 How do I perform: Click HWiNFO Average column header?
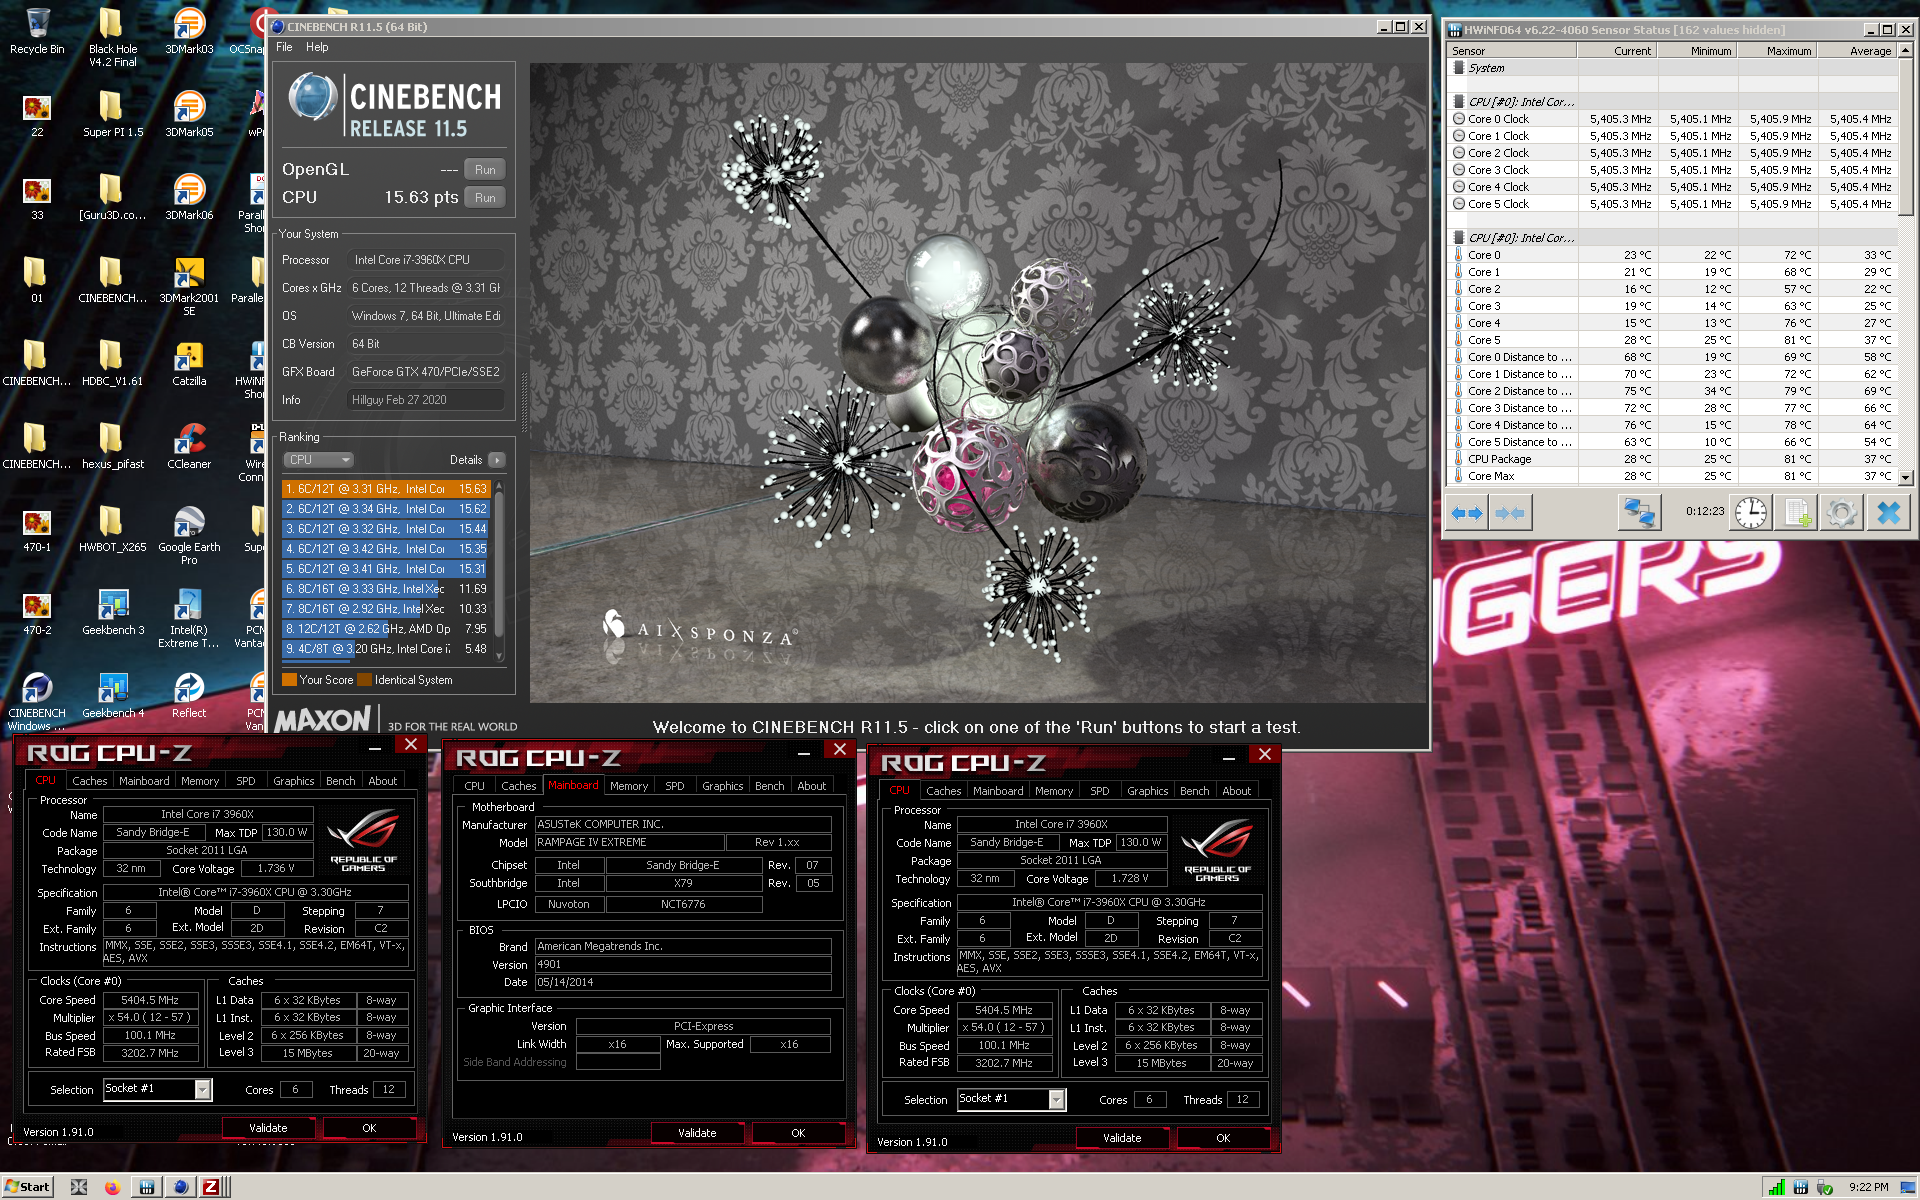(x=1857, y=51)
